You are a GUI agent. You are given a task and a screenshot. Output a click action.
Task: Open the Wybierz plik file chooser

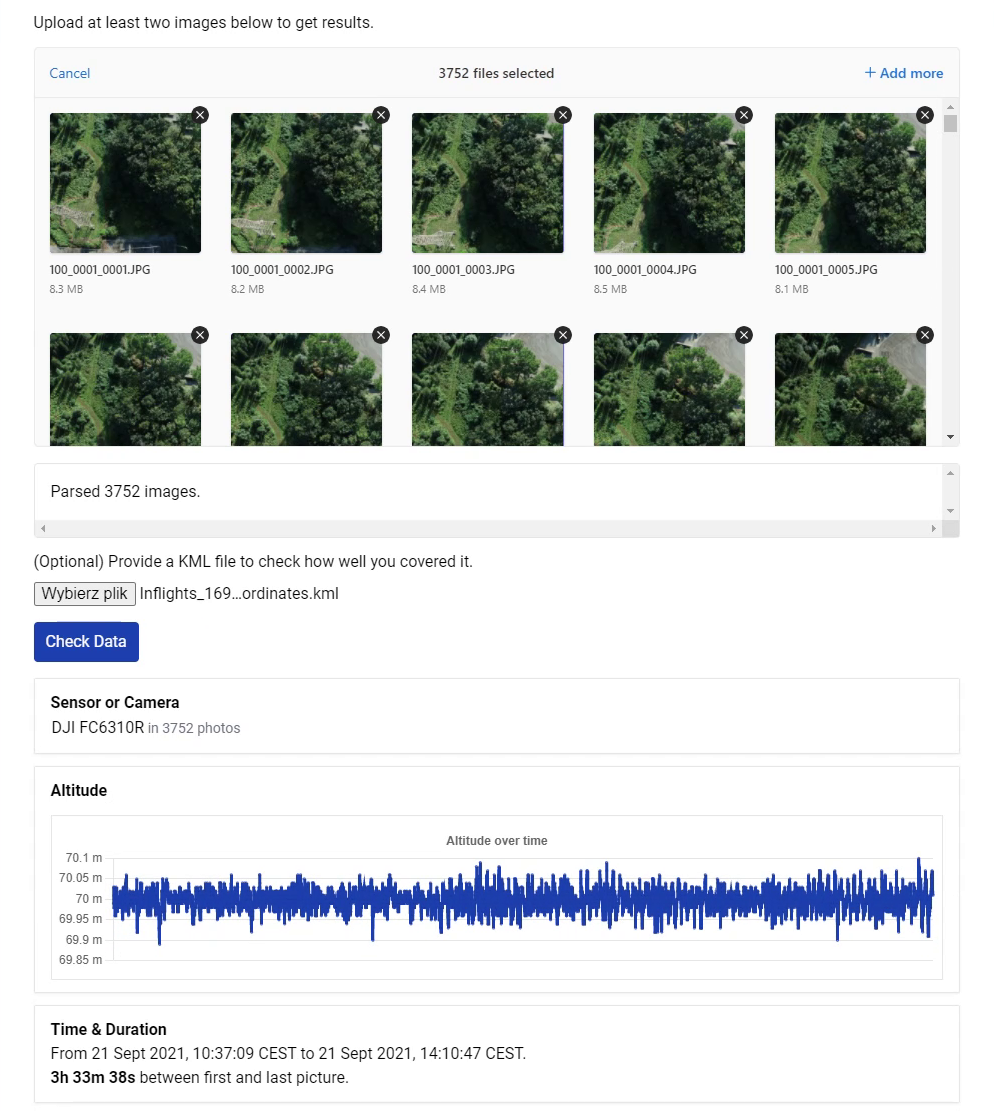pyautogui.click(x=85, y=594)
